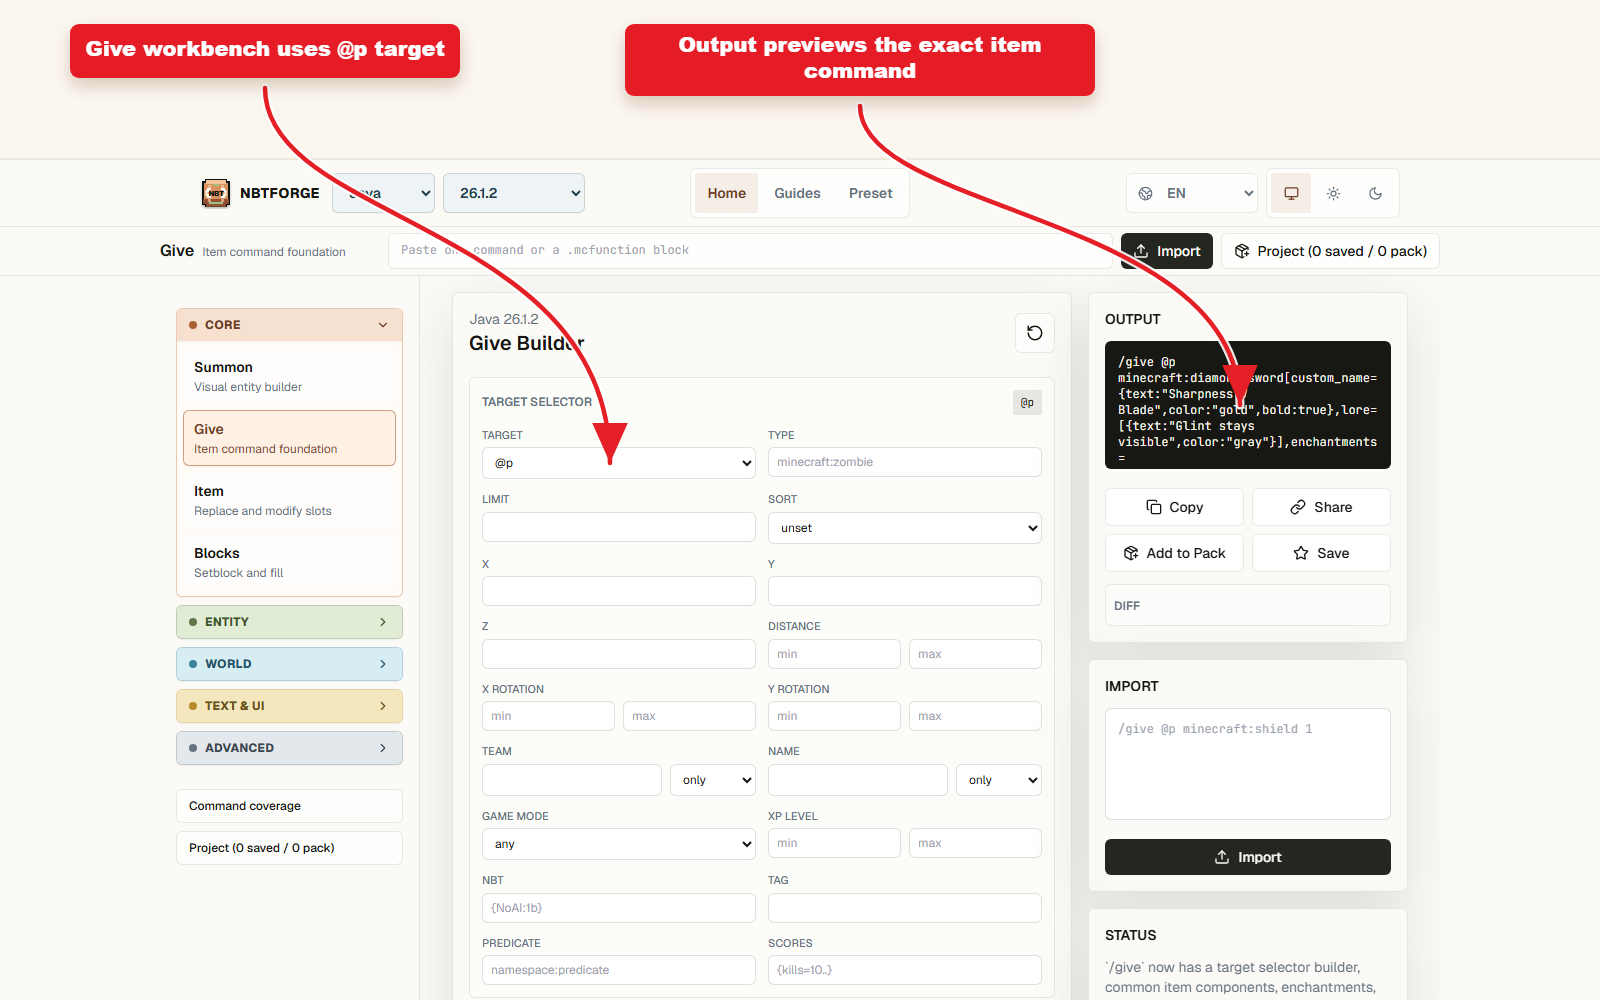Open the GAME MODE any dropdown
Screen dimensions: 1600x1000
tap(619, 844)
